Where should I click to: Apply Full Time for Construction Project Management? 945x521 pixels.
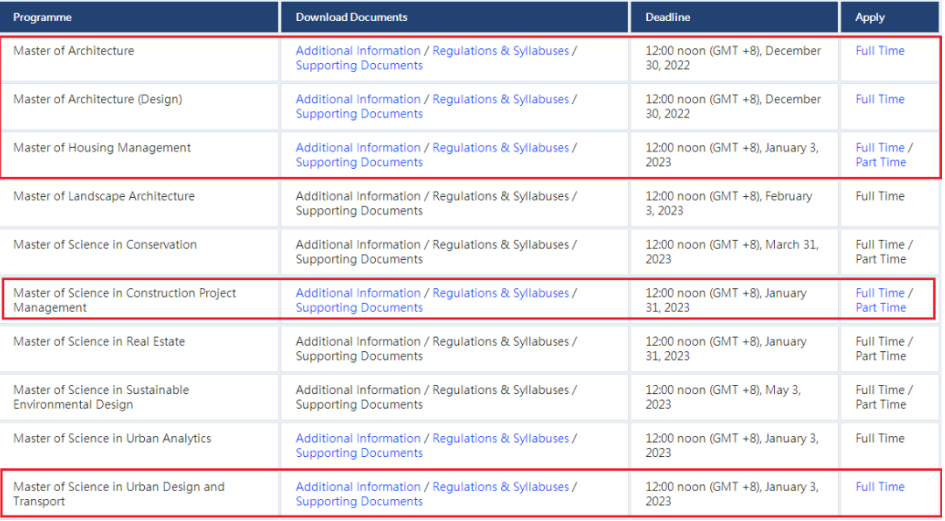click(x=879, y=294)
